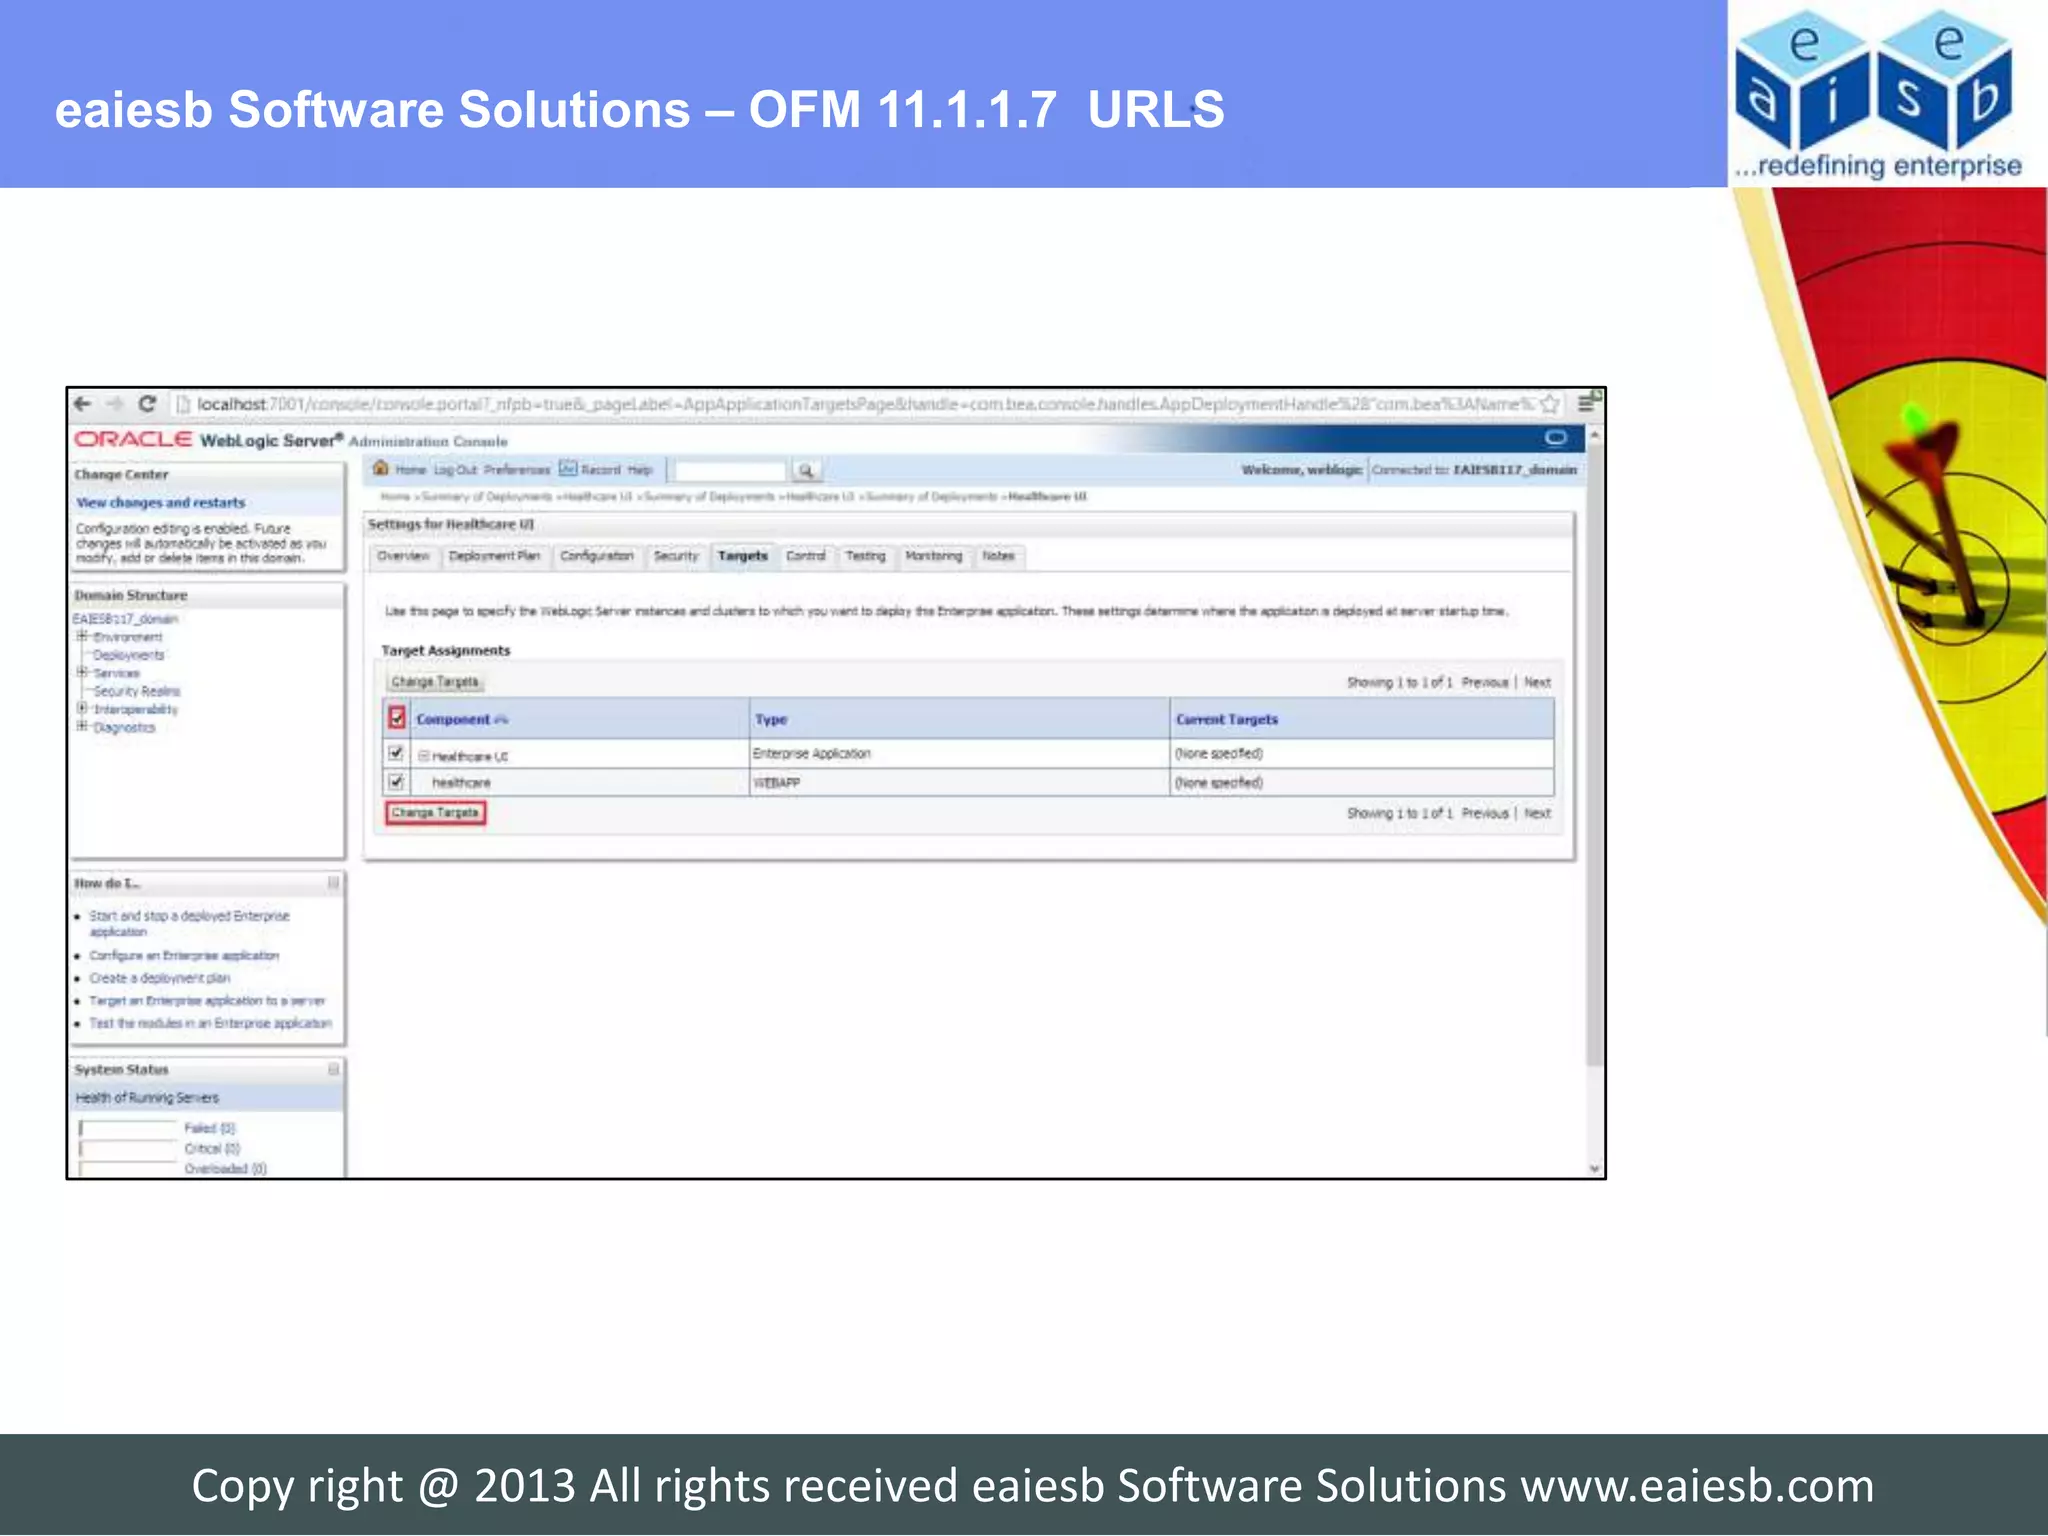Click the Component column sort icon
The image size is (2048, 1536).
pyautogui.click(x=501, y=720)
